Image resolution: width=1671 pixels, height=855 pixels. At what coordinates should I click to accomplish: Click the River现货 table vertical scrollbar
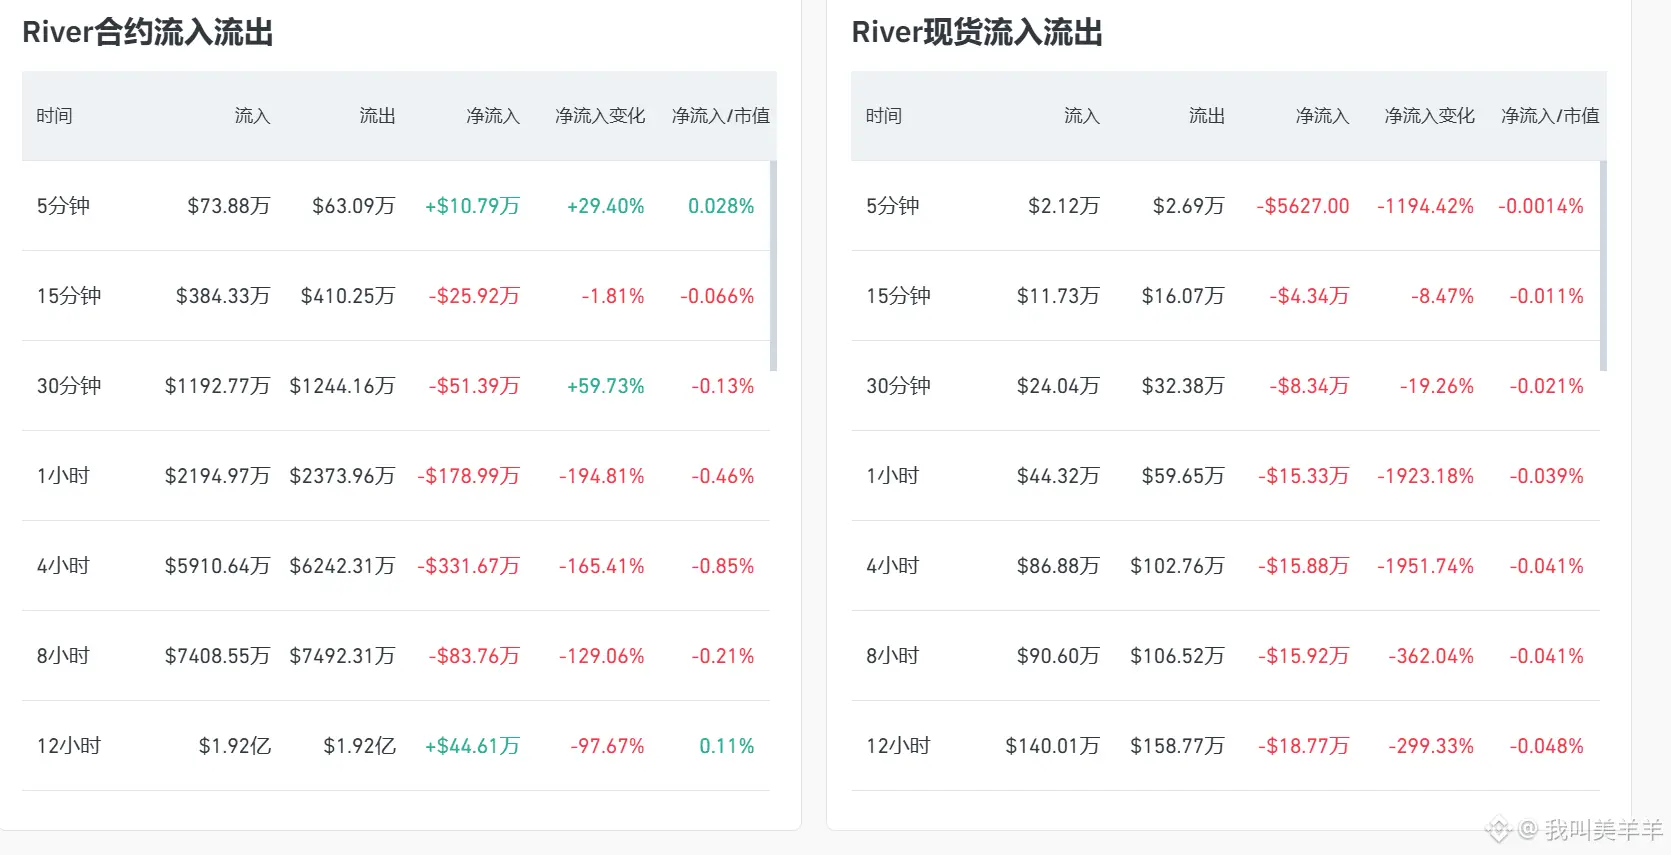(x=1603, y=266)
